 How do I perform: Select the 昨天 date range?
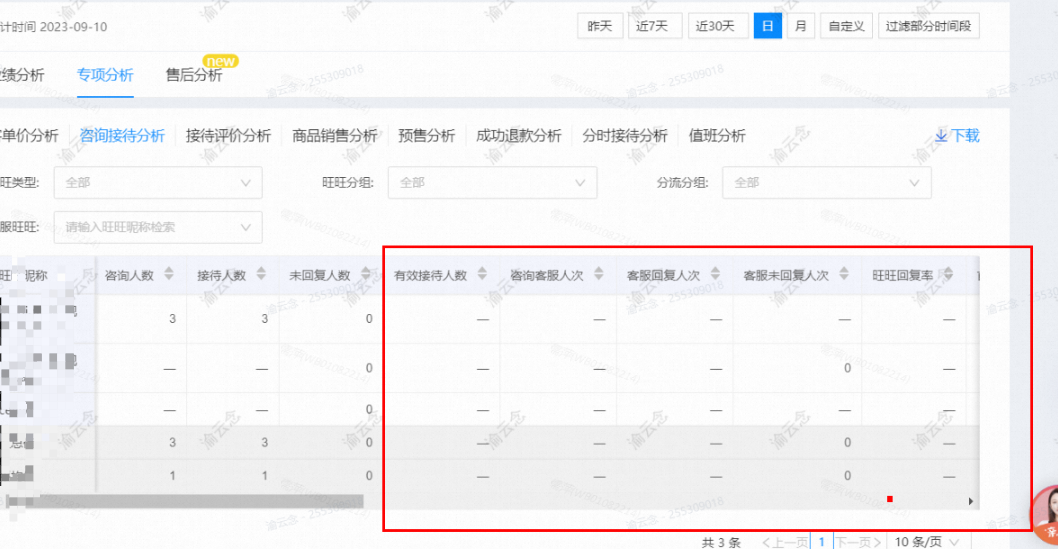click(x=599, y=26)
